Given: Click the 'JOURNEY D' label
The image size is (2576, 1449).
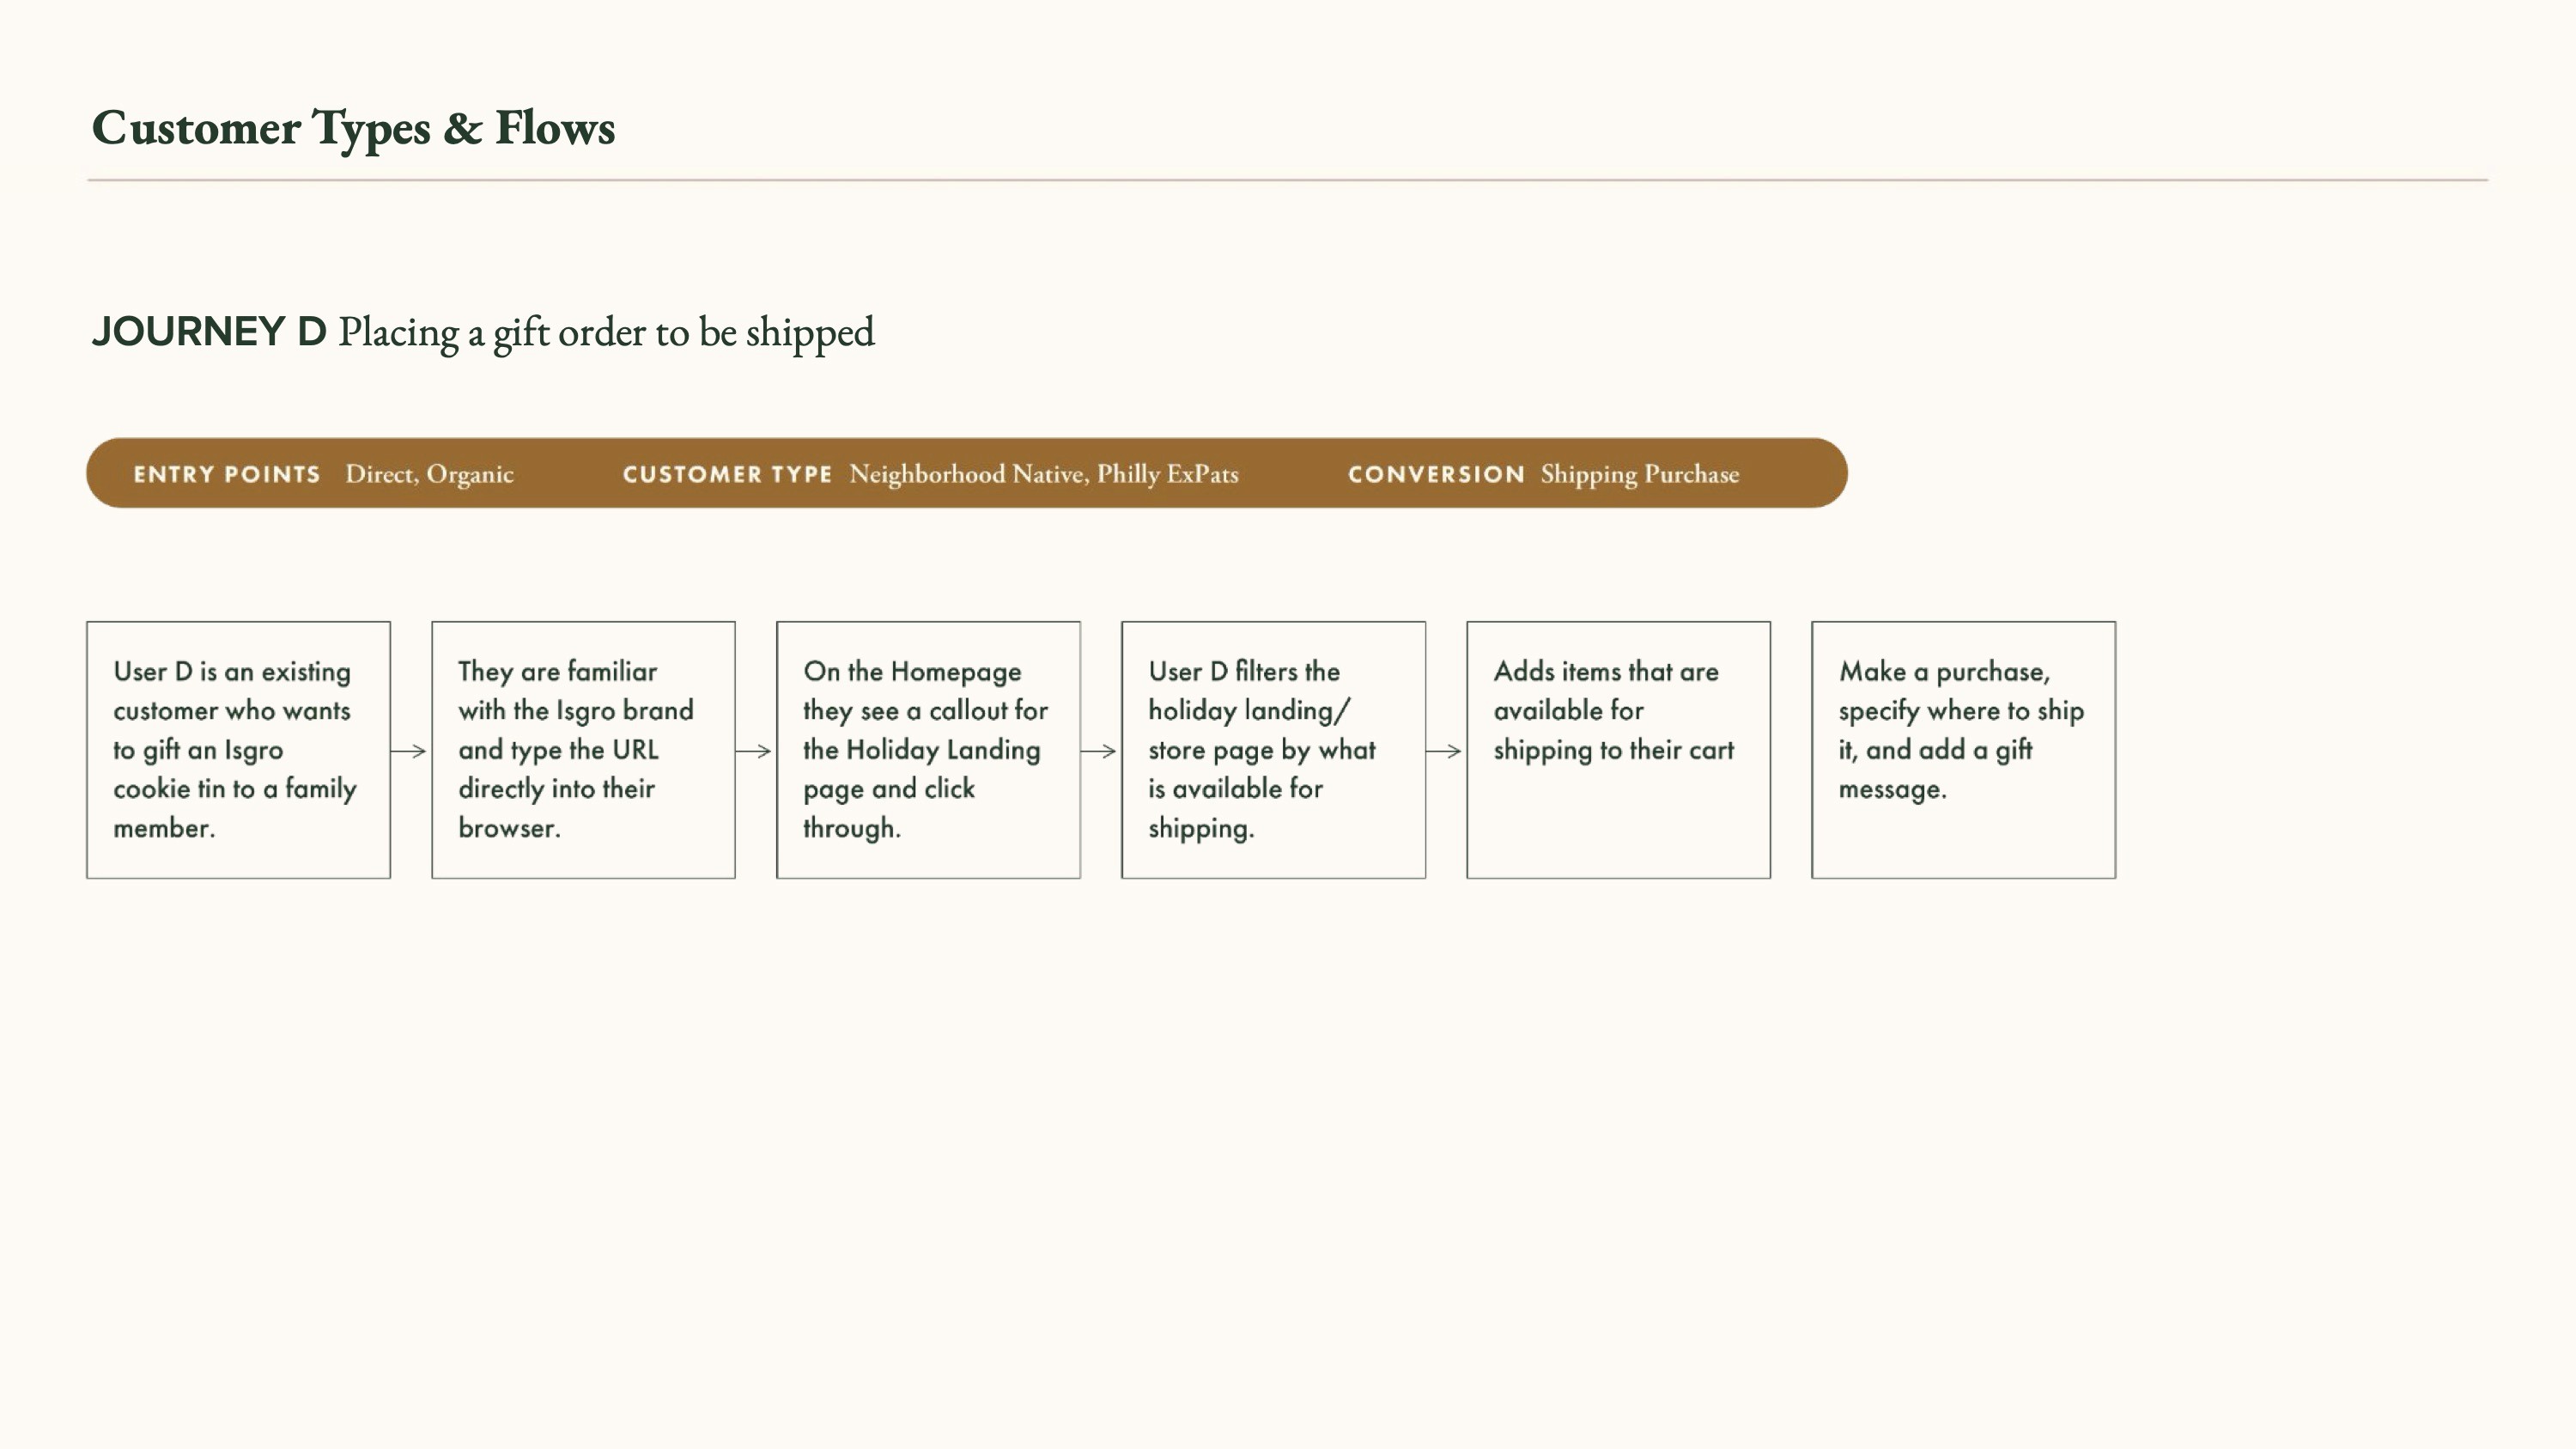Looking at the screenshot, I should tap(209, 331).
